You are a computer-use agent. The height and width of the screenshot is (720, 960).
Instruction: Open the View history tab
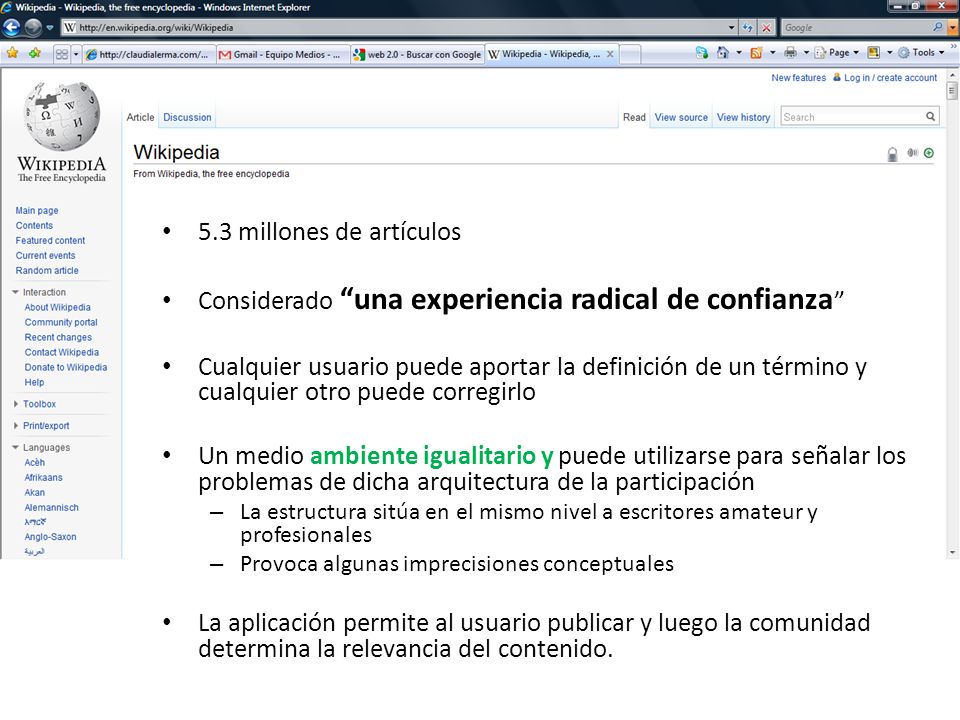pos(743,117)
